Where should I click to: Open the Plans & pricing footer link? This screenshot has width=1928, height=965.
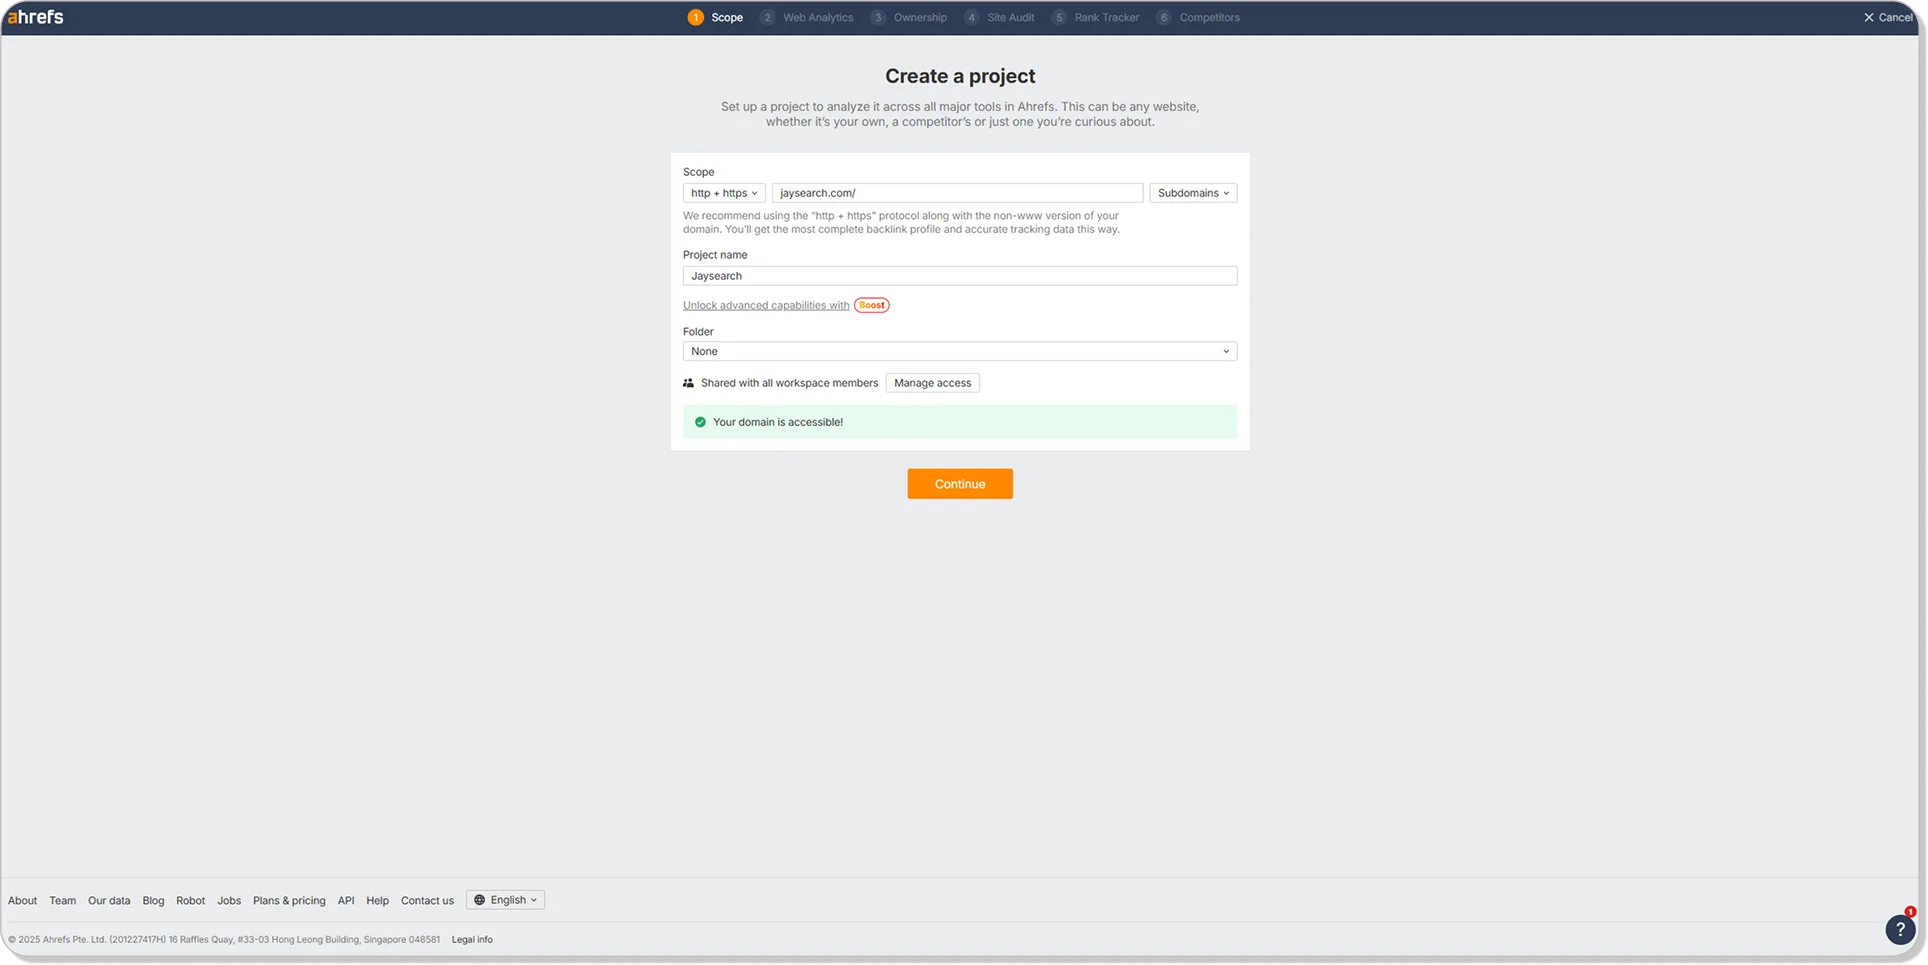289,901
